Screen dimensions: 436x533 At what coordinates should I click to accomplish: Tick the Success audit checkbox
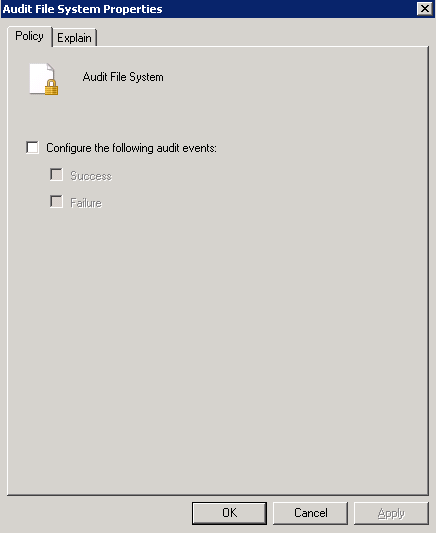coord(56,175)
